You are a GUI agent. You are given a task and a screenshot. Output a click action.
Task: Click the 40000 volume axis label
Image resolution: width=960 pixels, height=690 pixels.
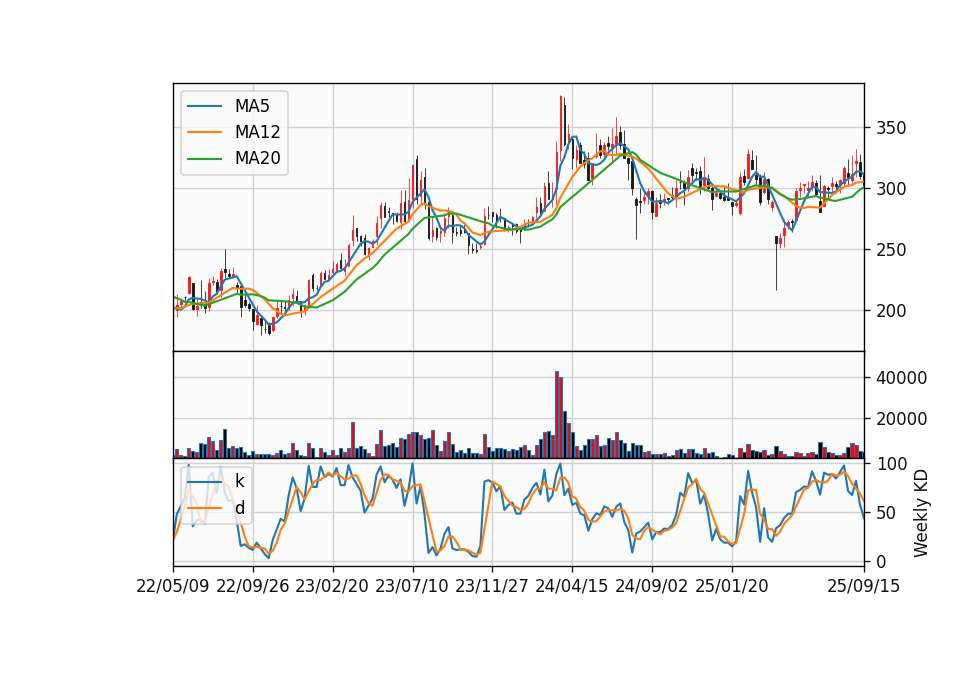click(x=901, y=378)
